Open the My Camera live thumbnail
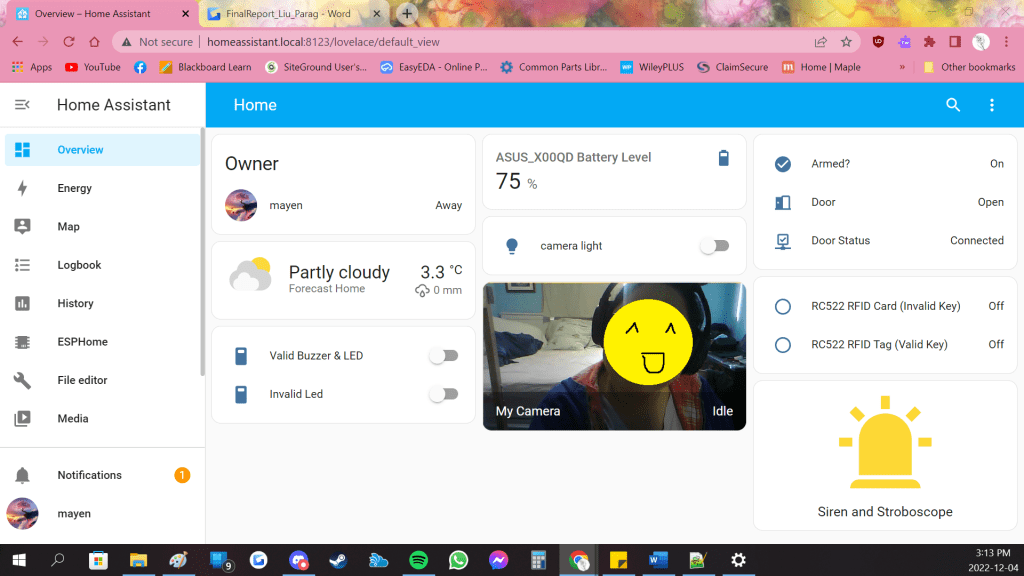This screenshot has width=1024, height=576. (614, 356)
